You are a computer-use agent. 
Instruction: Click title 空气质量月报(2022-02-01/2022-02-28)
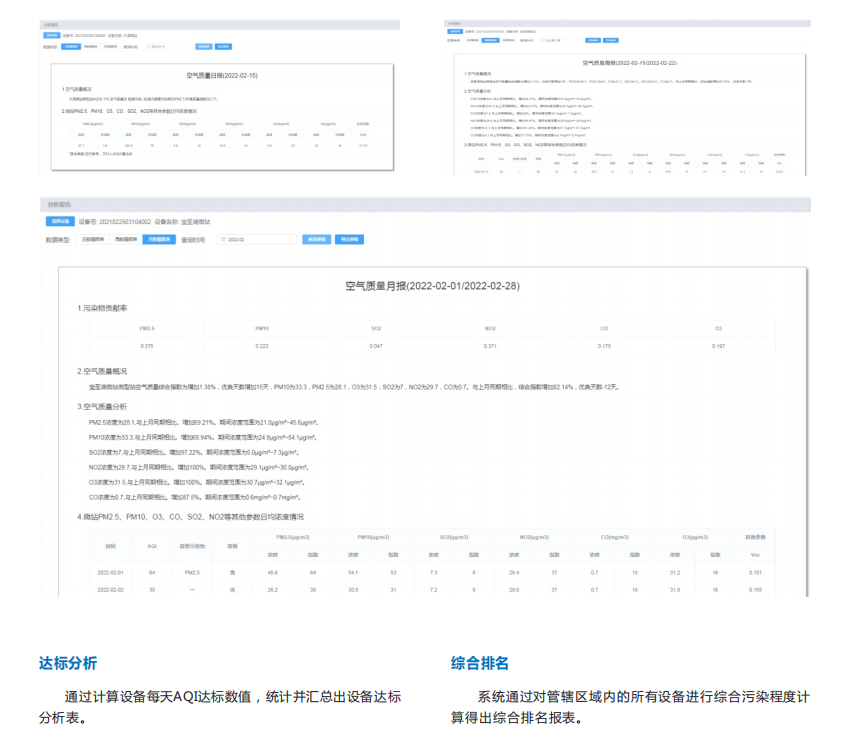pyautogui.click(x=432, y=286)
